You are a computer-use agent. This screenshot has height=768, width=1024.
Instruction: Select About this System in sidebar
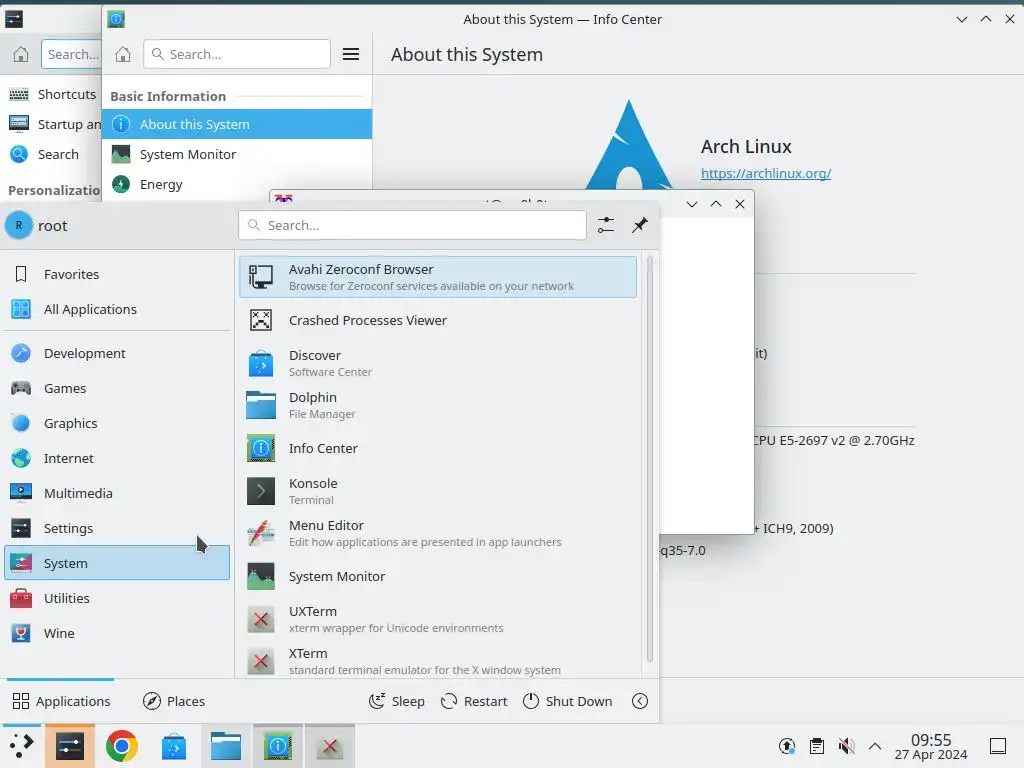tap(236, 124)
